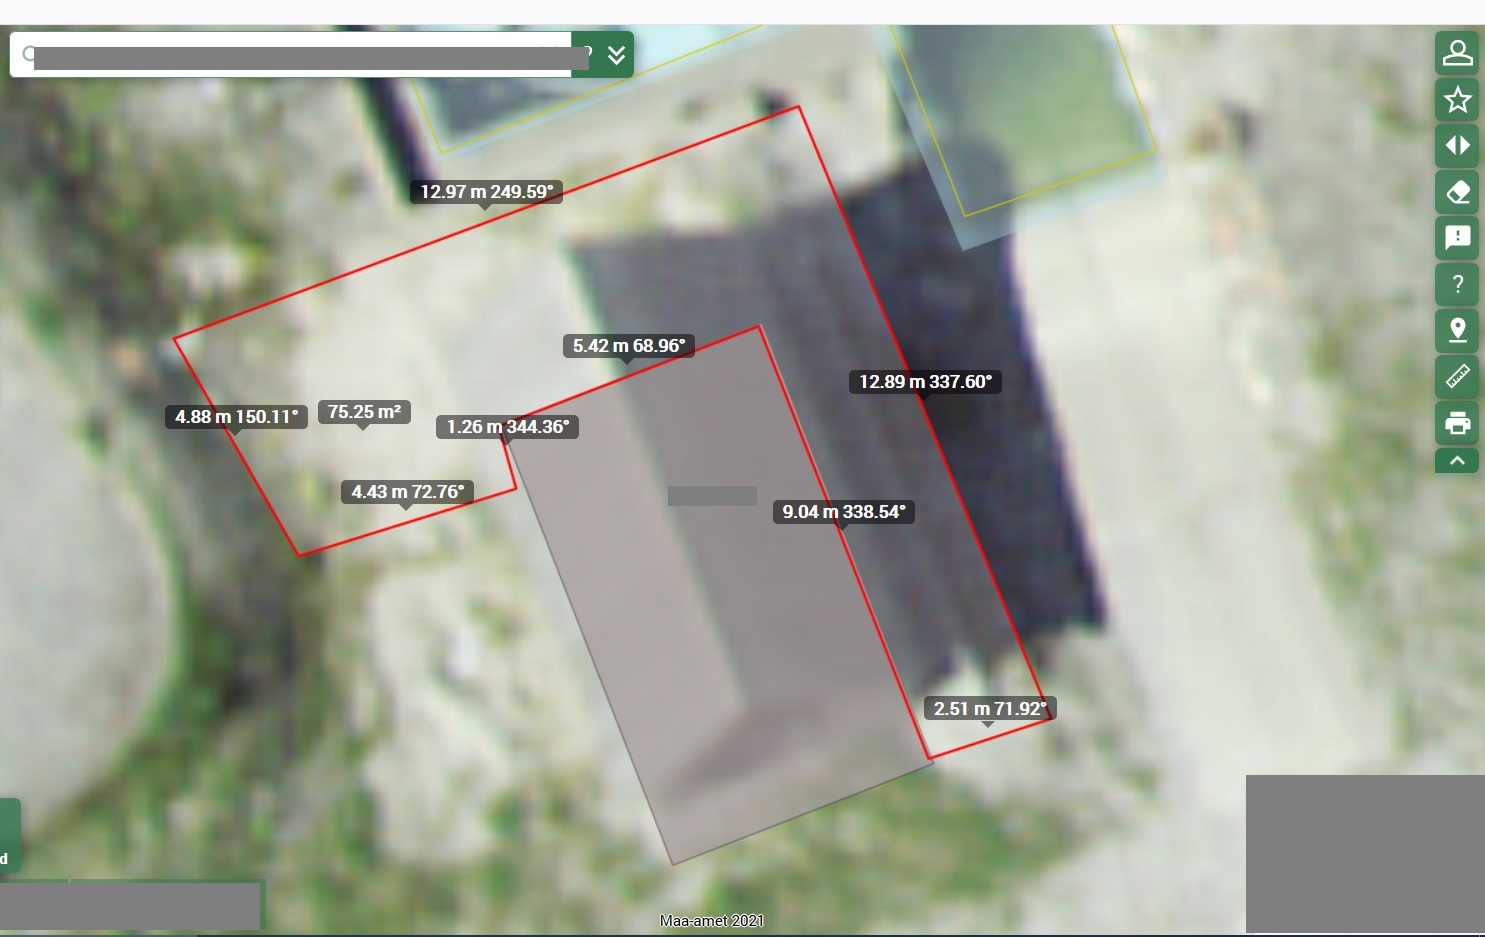Click the printer icon to print map
The image size is (1485, 937).
click(1457, 424)
